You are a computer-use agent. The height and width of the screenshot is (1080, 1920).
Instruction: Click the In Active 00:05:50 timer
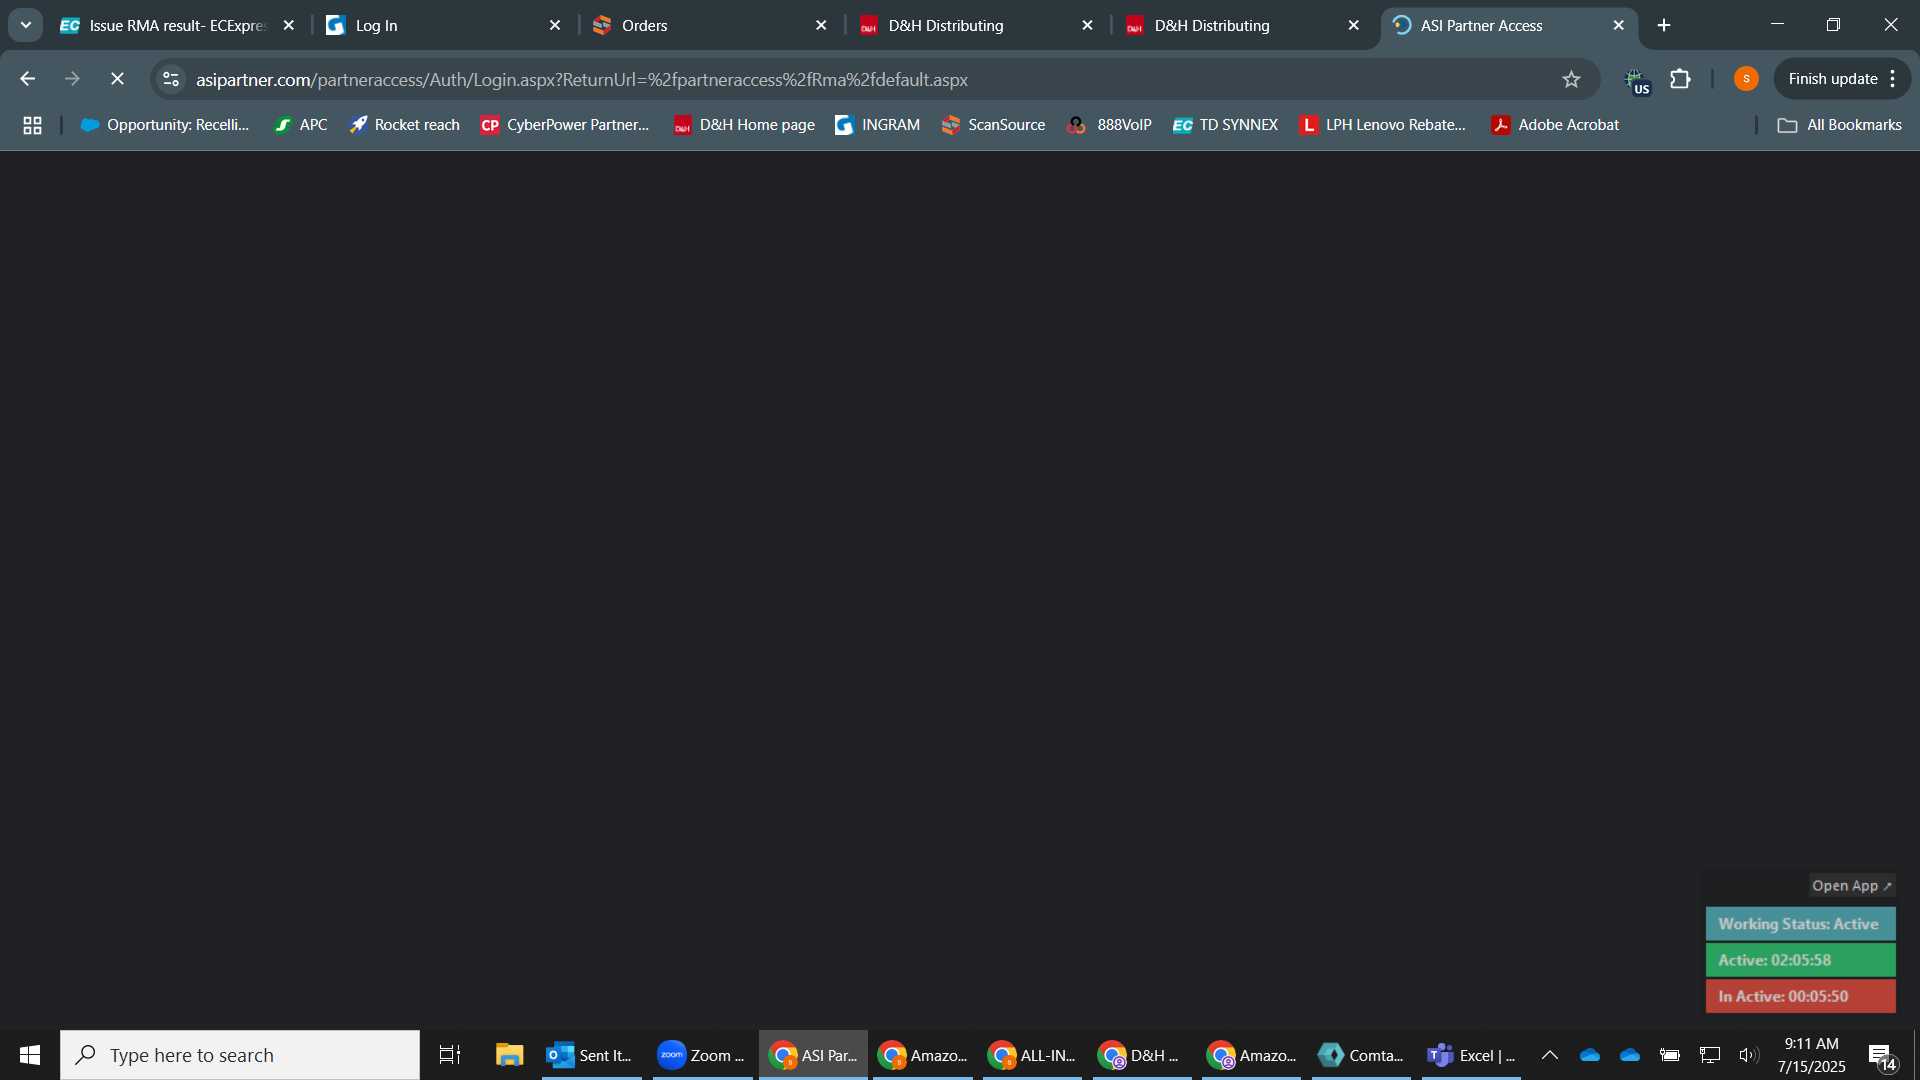pos(1800,996)
